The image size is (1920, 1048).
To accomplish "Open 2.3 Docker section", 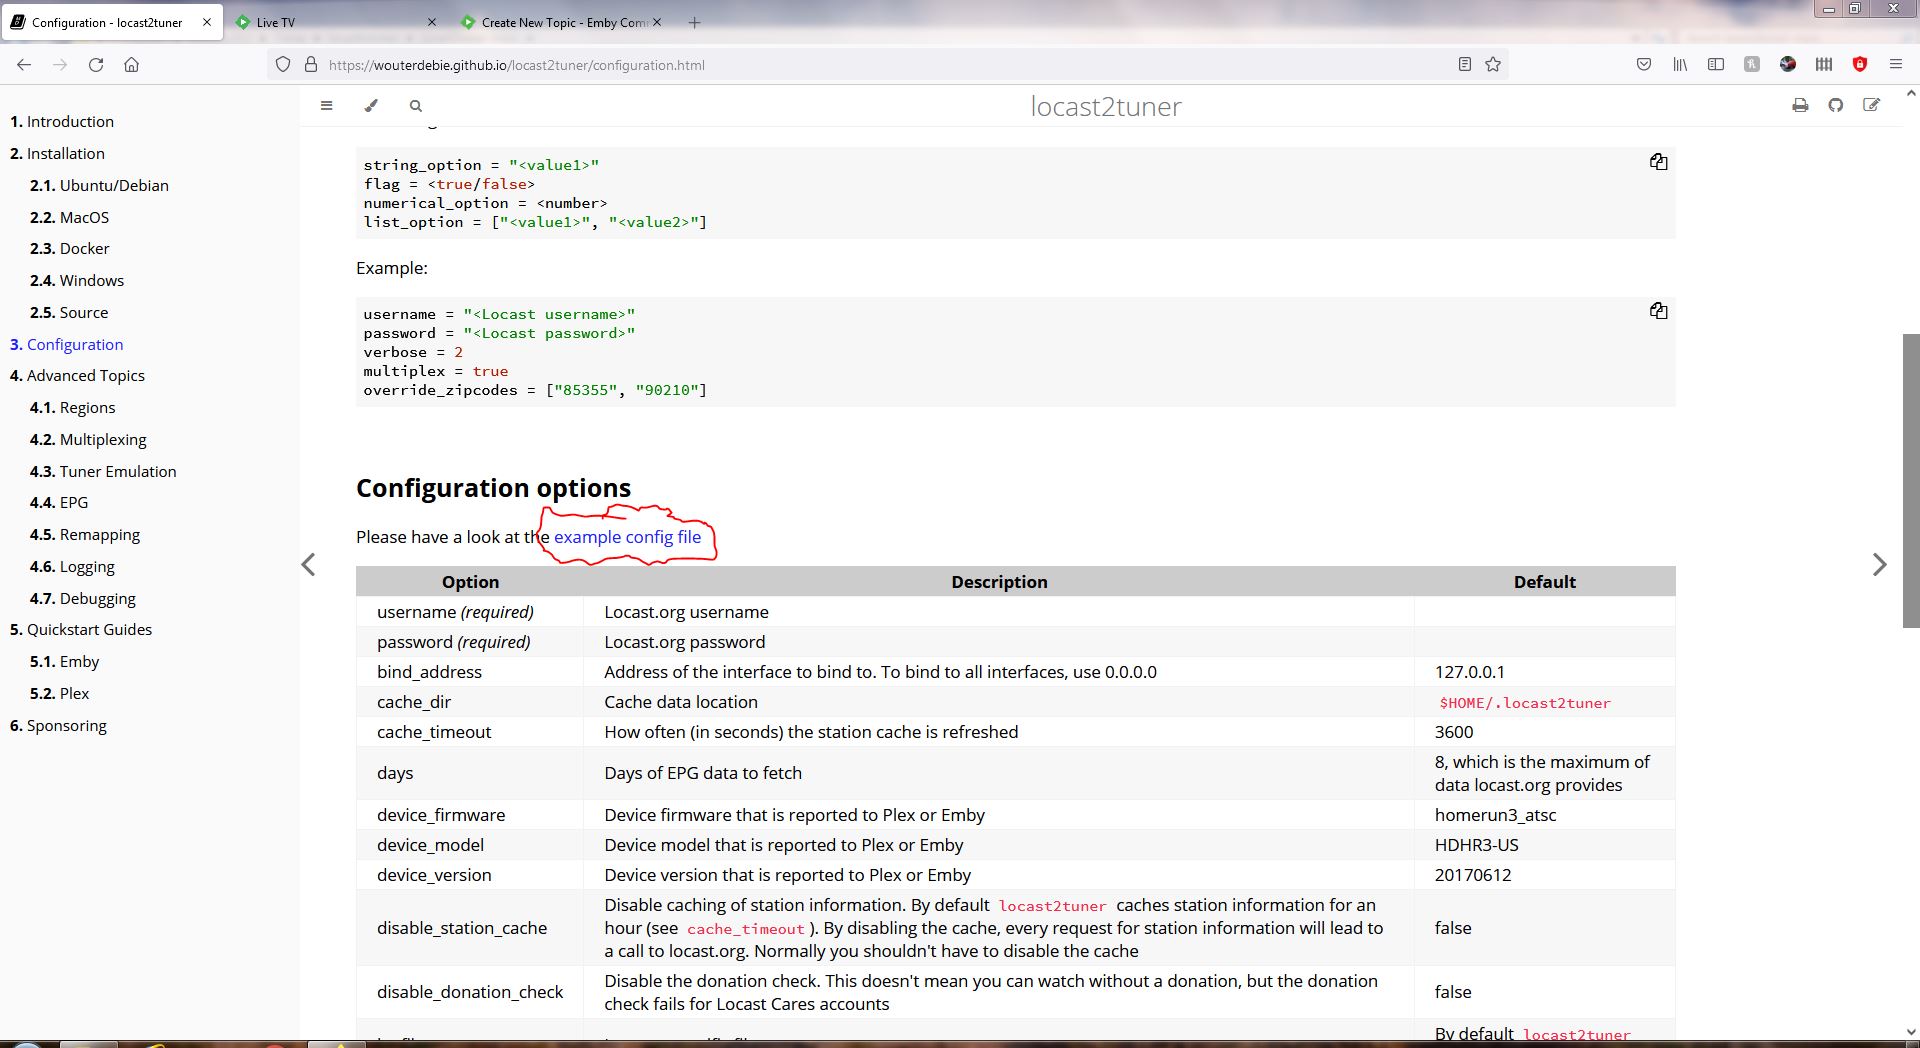I will [x=70, y=248].
